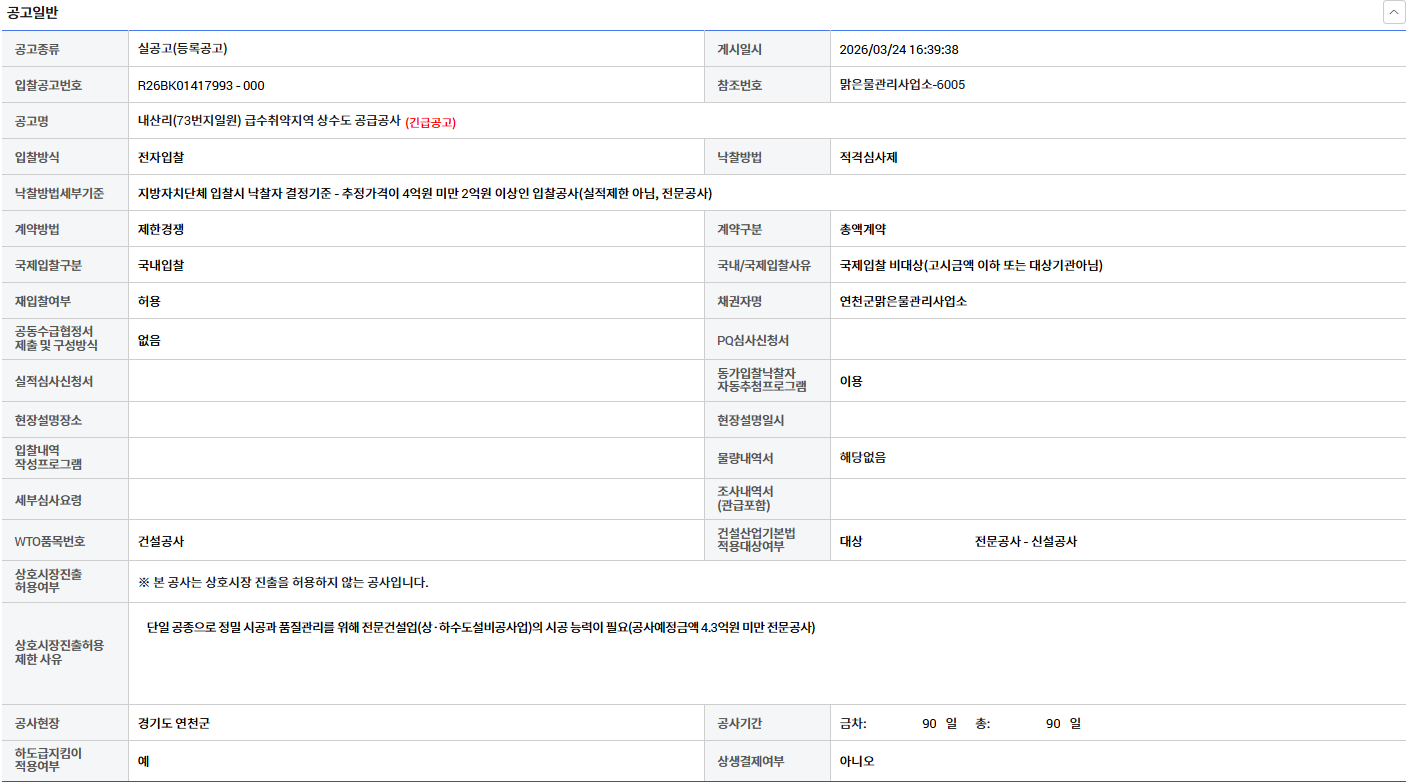The width and height of the screenshot is (1407, 783).
Task: Collapse the 공고일반 section with chevron
Action: coord(1393,13)
